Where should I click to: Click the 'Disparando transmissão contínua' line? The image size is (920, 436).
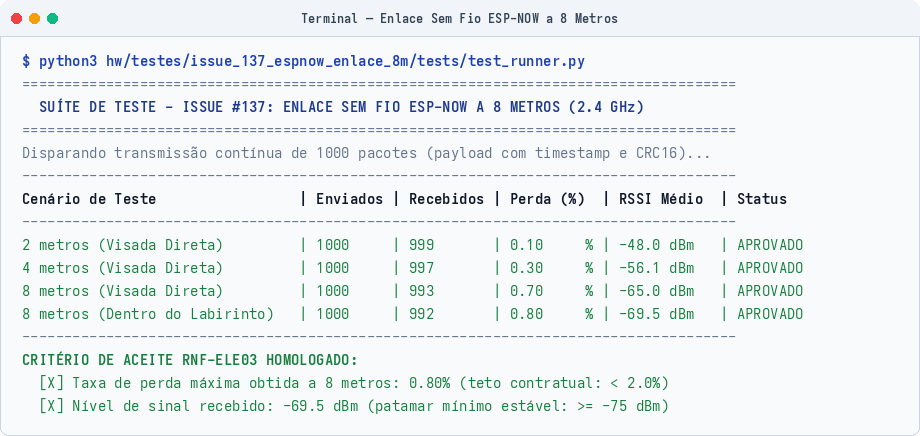point(367,153)
